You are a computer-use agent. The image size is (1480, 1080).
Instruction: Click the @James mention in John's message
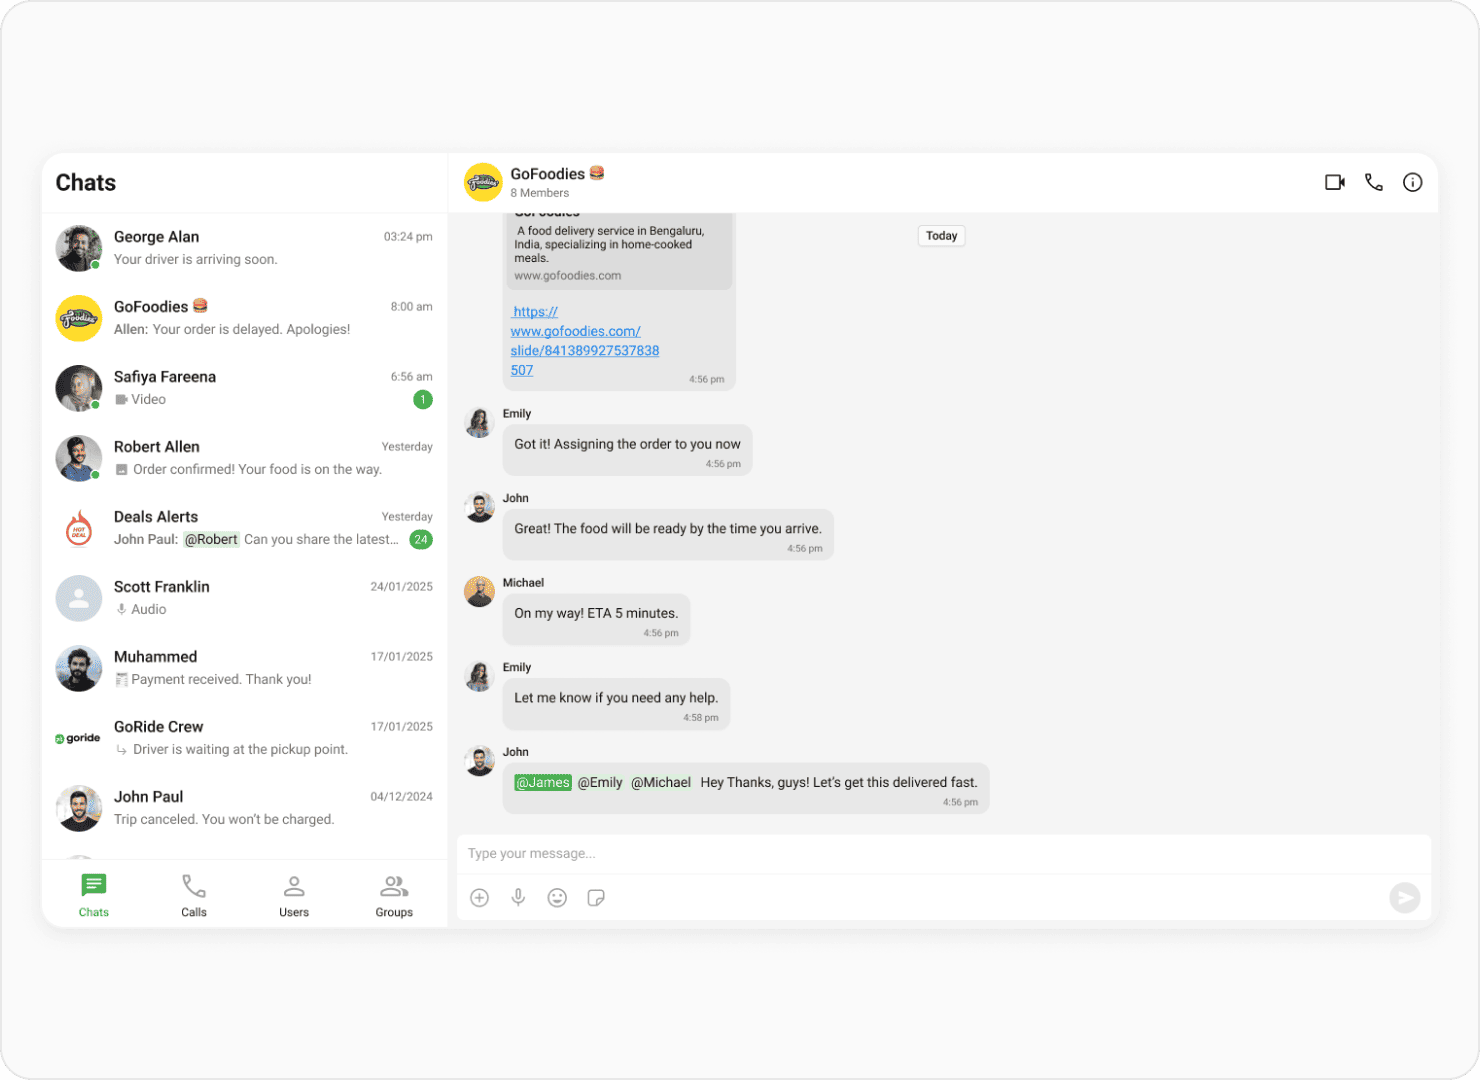(x=543, y=783)
